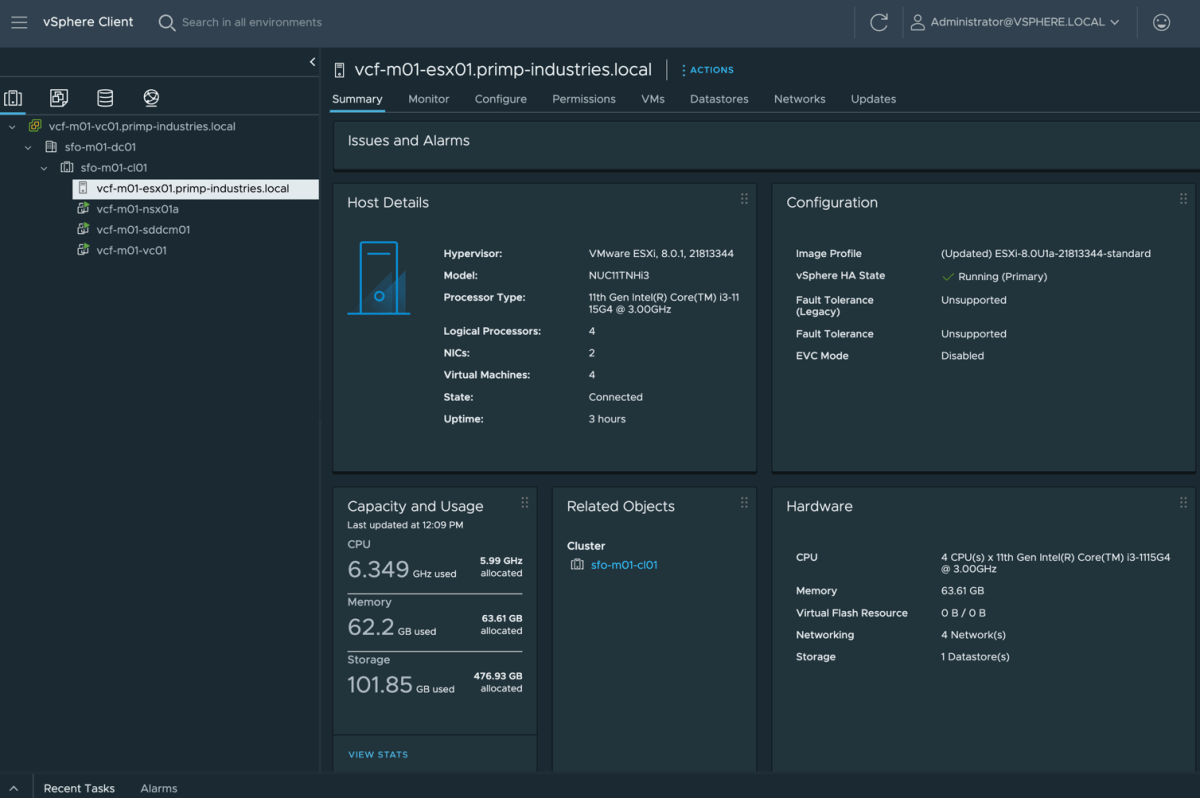Click the Virtual Flash Resource value 0 B / 0 B
This screenshot has width=1200, height=798.
pyautogui.click(x=963, y=613)
